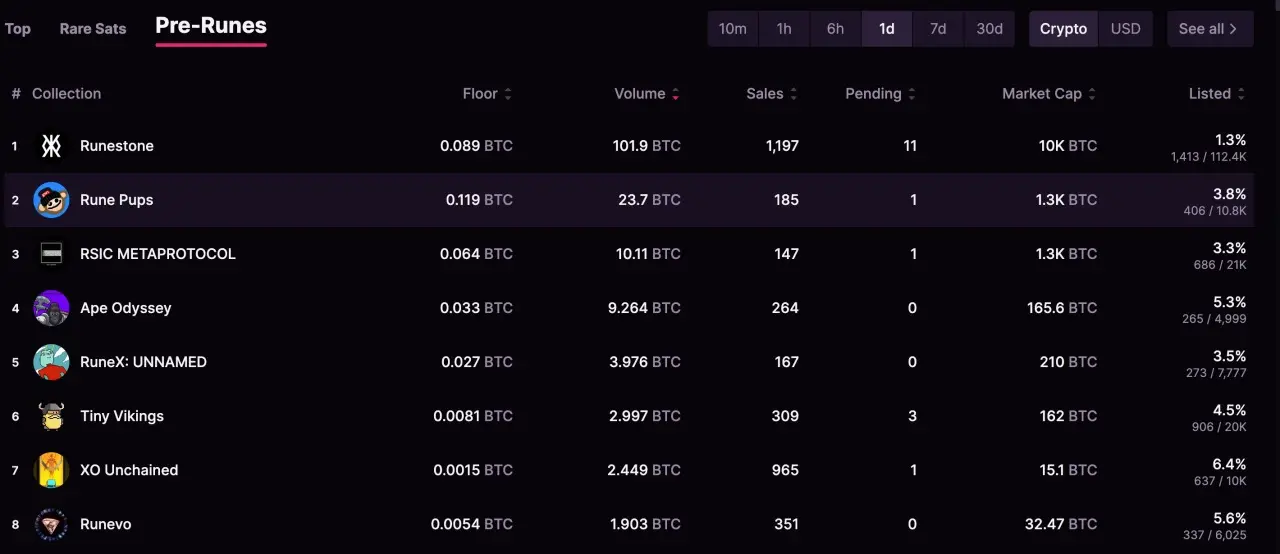
Task: Sort table by Market Cap column
Action: [1048, 94]
